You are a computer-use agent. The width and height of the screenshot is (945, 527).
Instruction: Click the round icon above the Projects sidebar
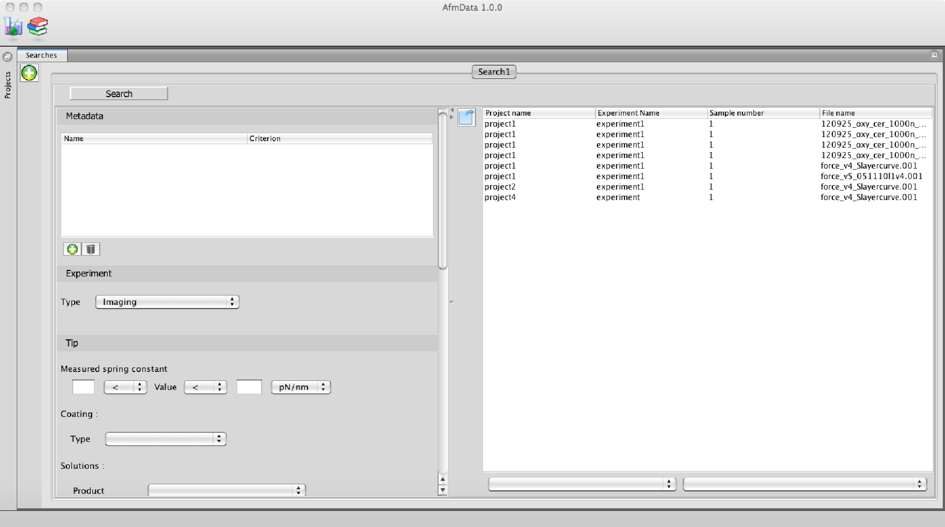coord(8,57)
